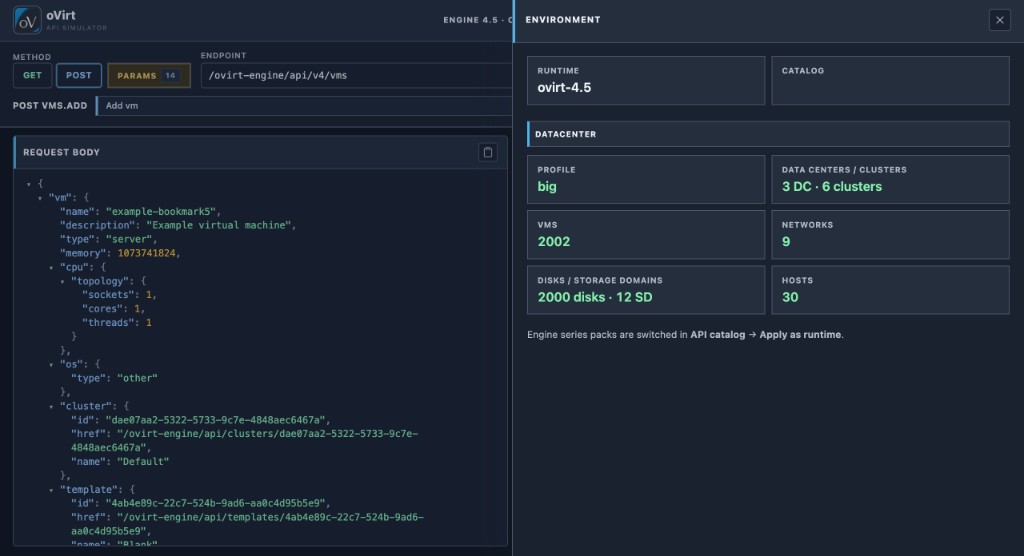Viewport: 1024px width, 556px height.
Task: Click the HOSTS 30 value
Action: point(790,297)
